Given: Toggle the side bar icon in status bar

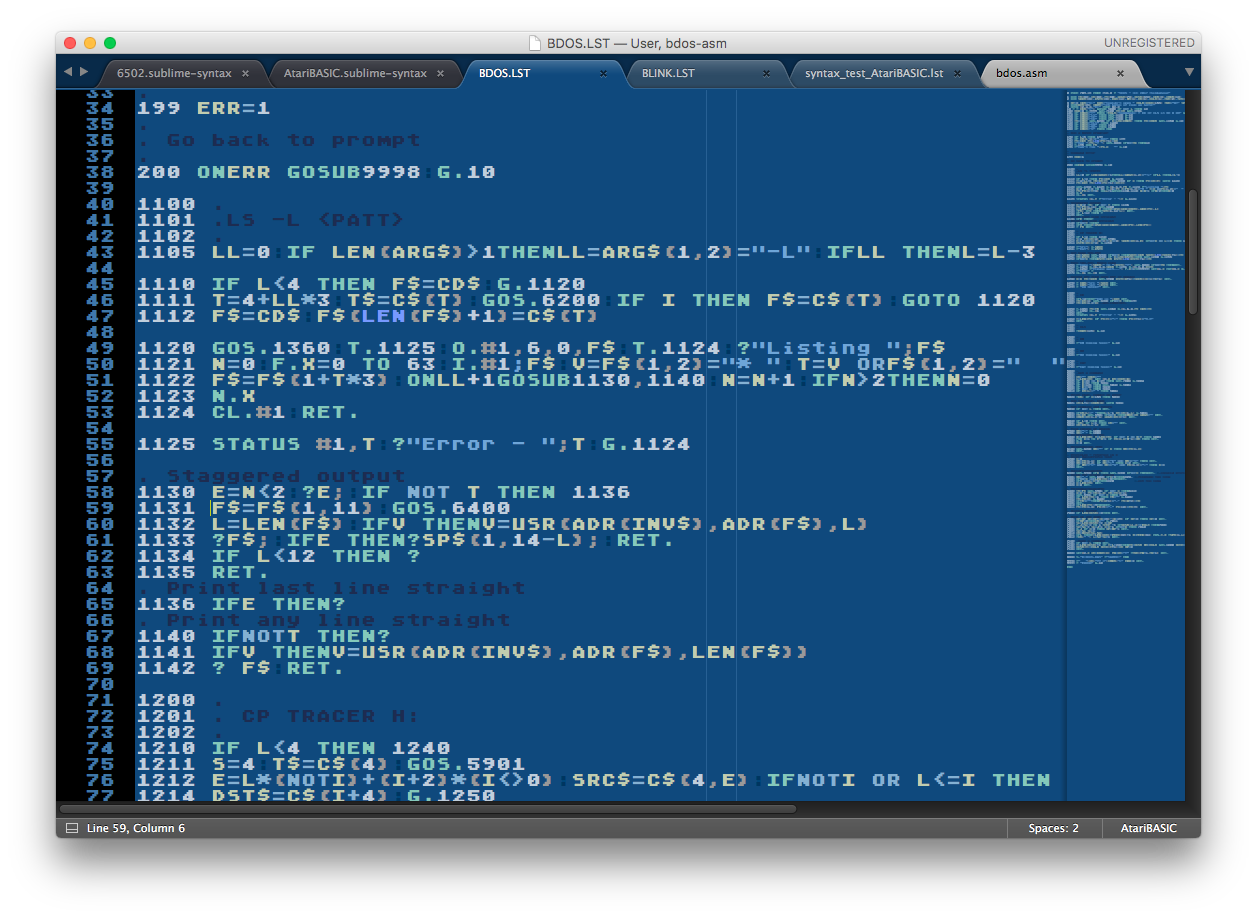Looking at the screenshot, I should [71, 828].
